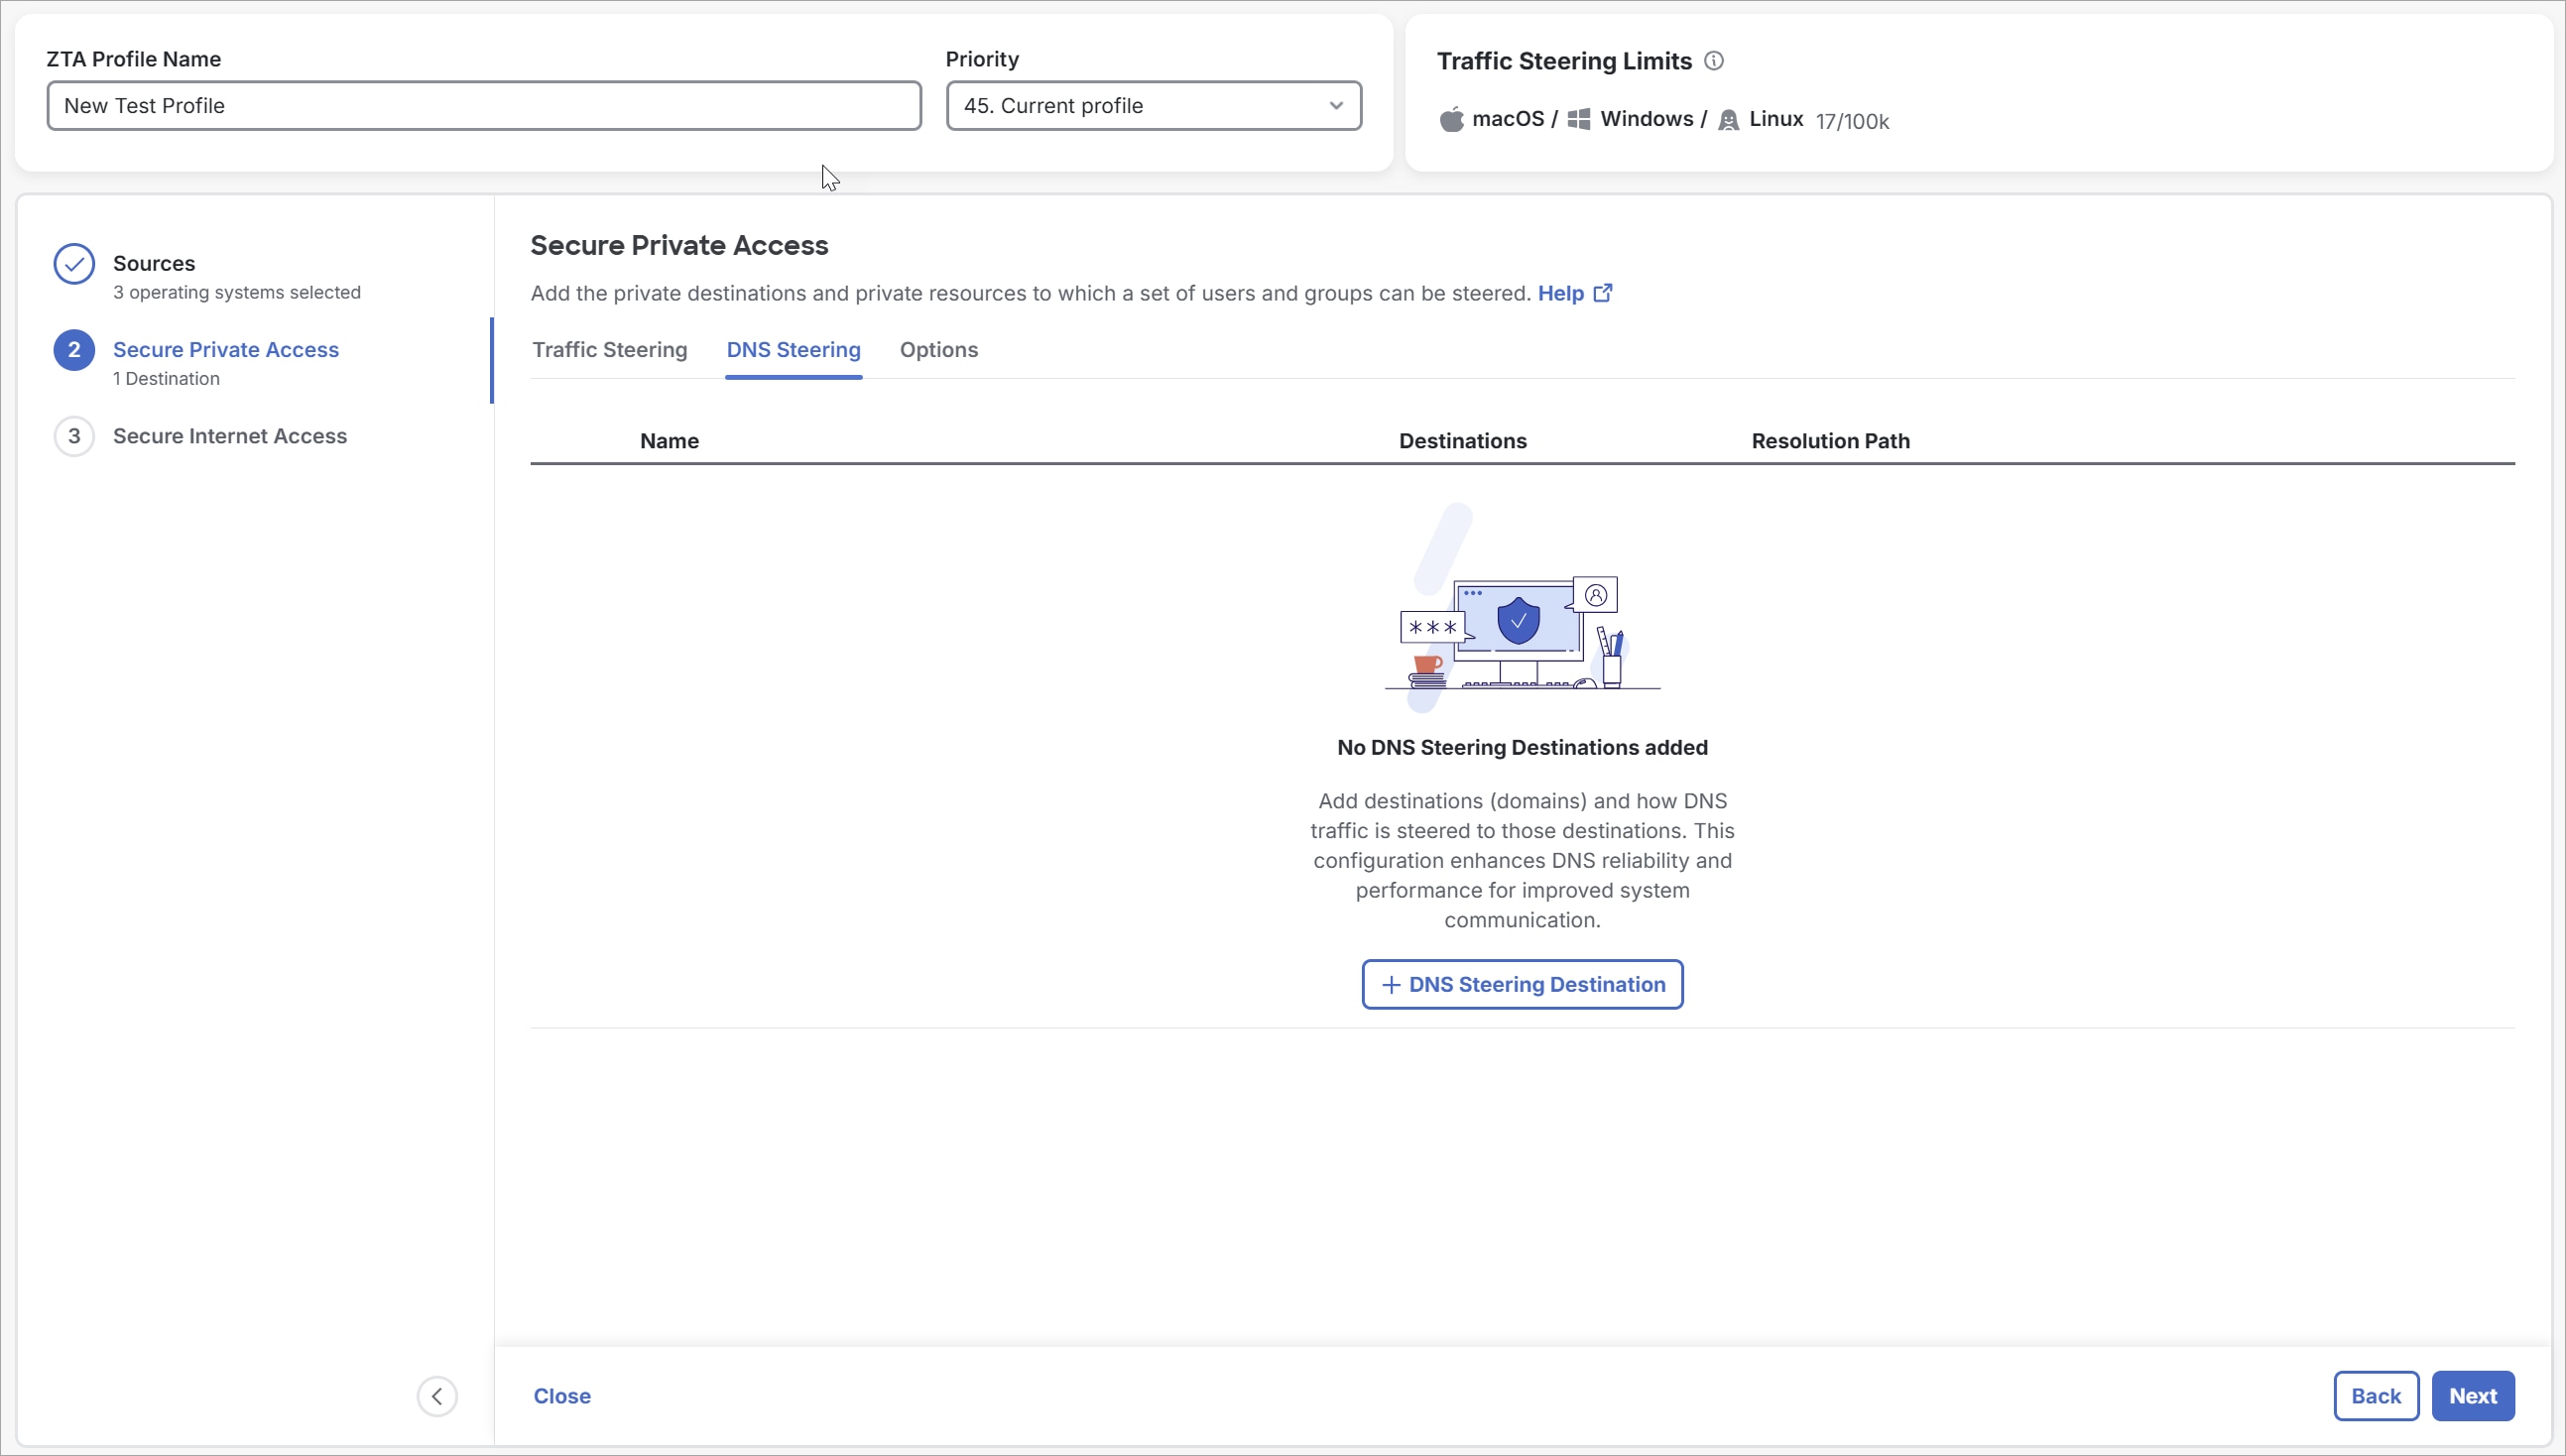The height and width of the screenshot is (1456, 2566).
Task: Go to Secure Internet Access step
Action: tap(230, 436)
